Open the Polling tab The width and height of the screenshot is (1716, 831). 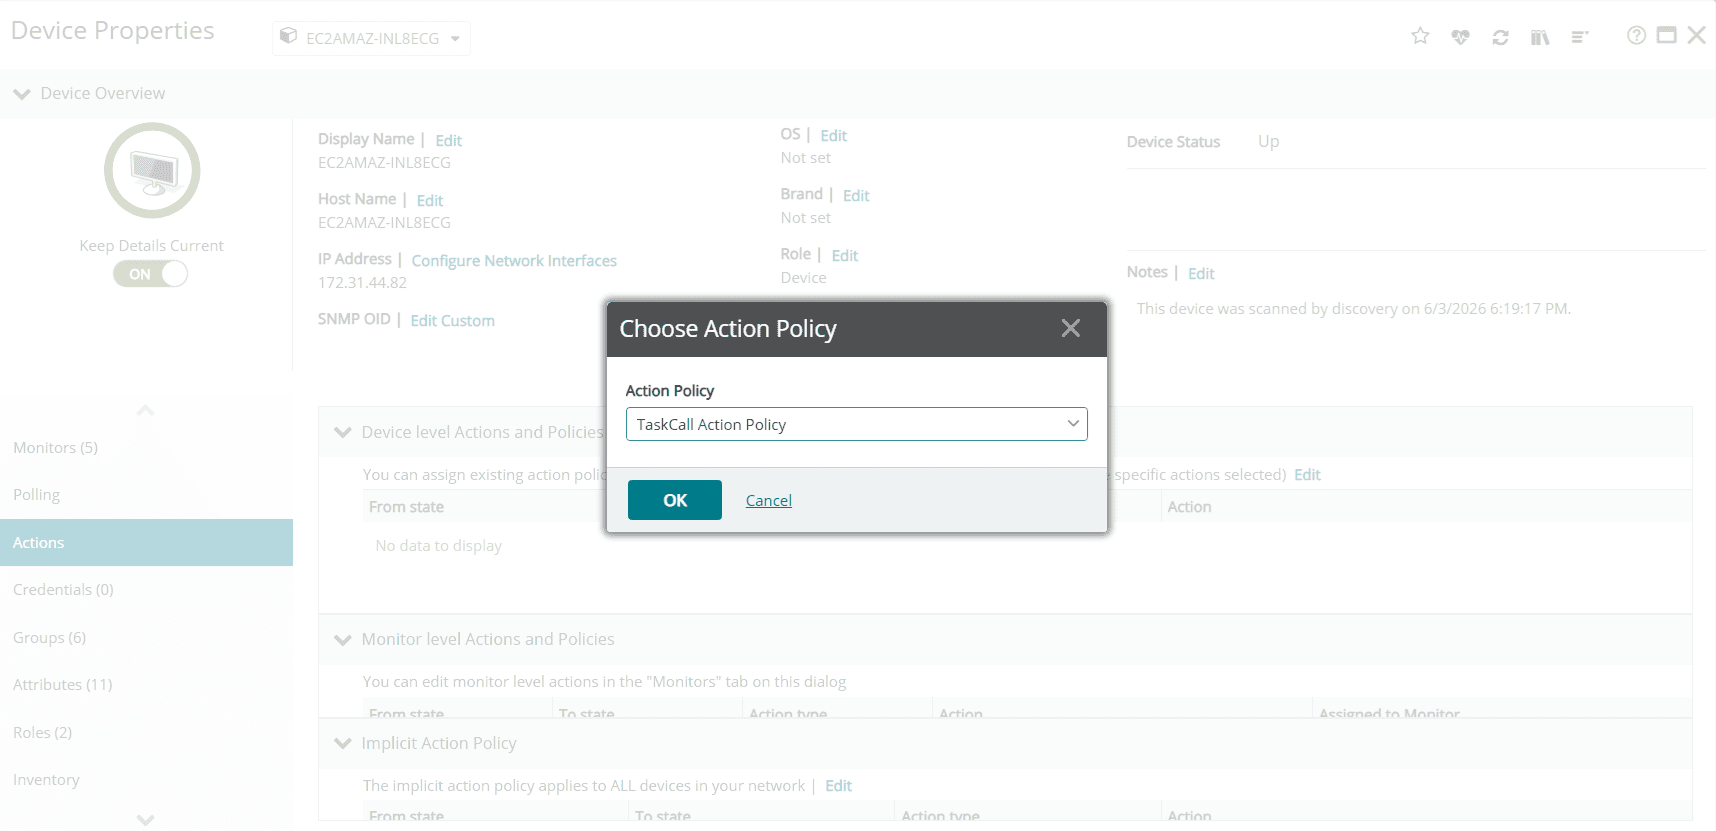(146, 495)
